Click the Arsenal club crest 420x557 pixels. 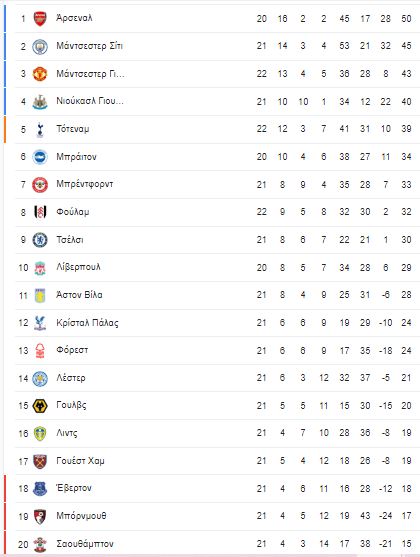click(40, 18)
